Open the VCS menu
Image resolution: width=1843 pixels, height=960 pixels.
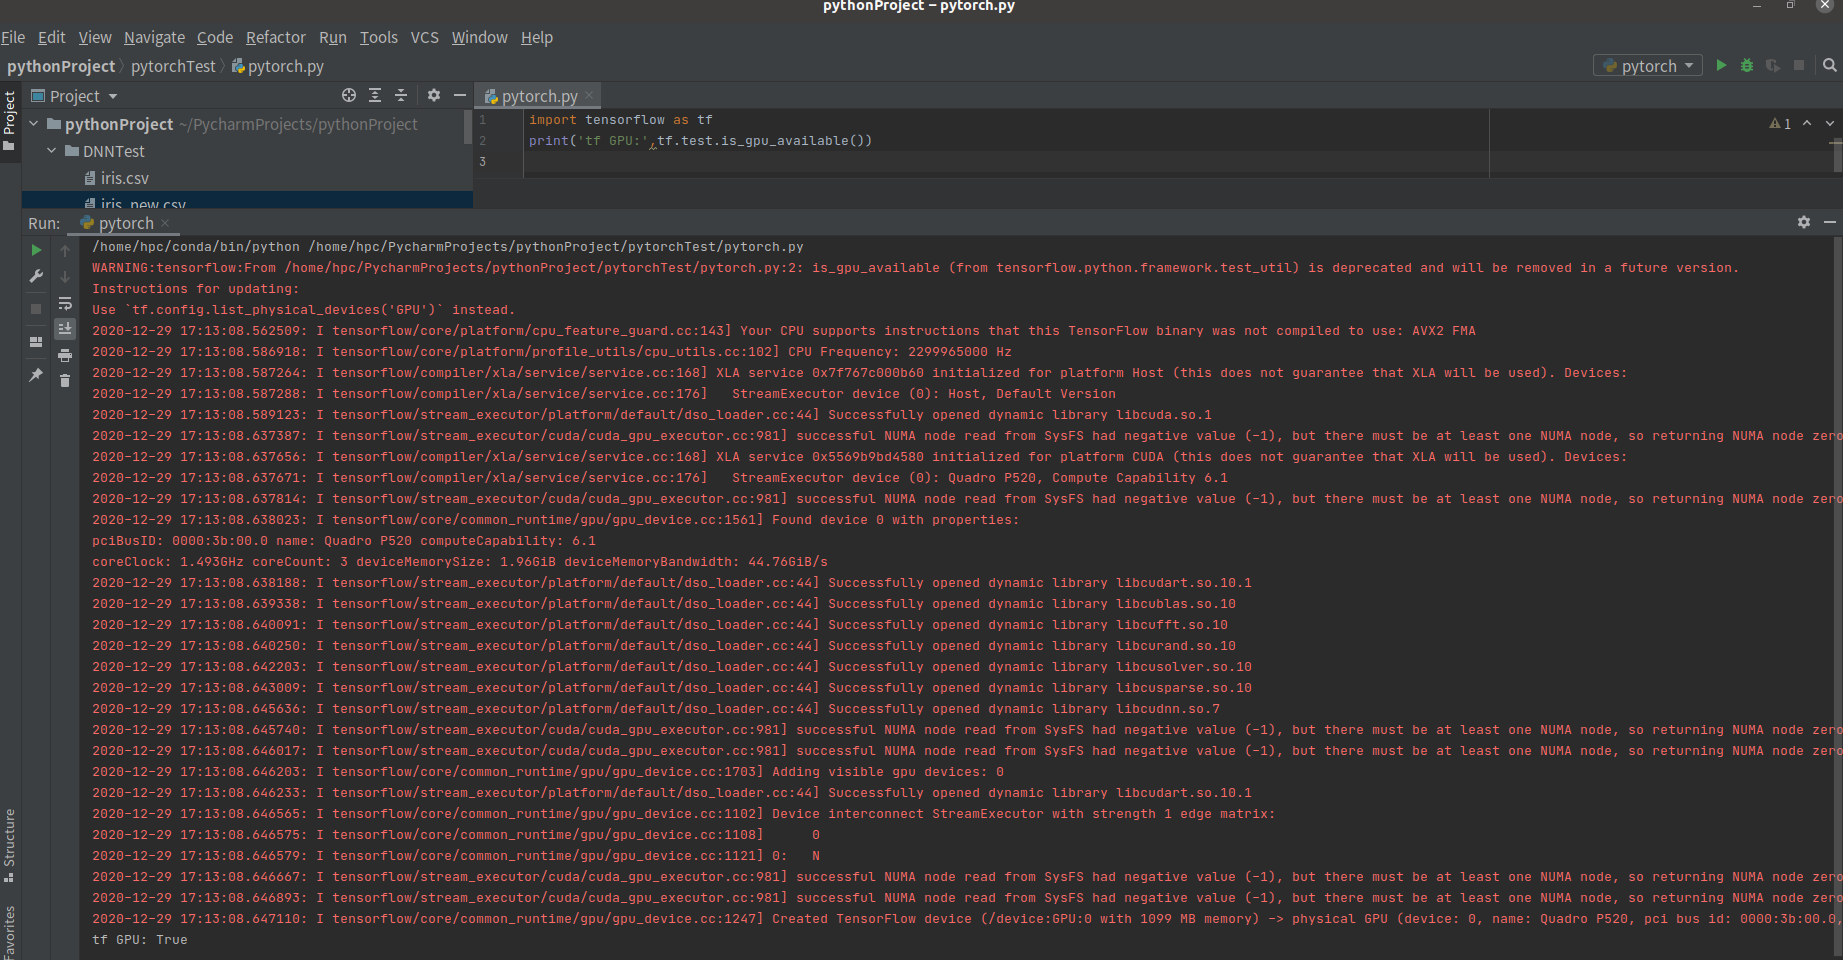(425, 37)
